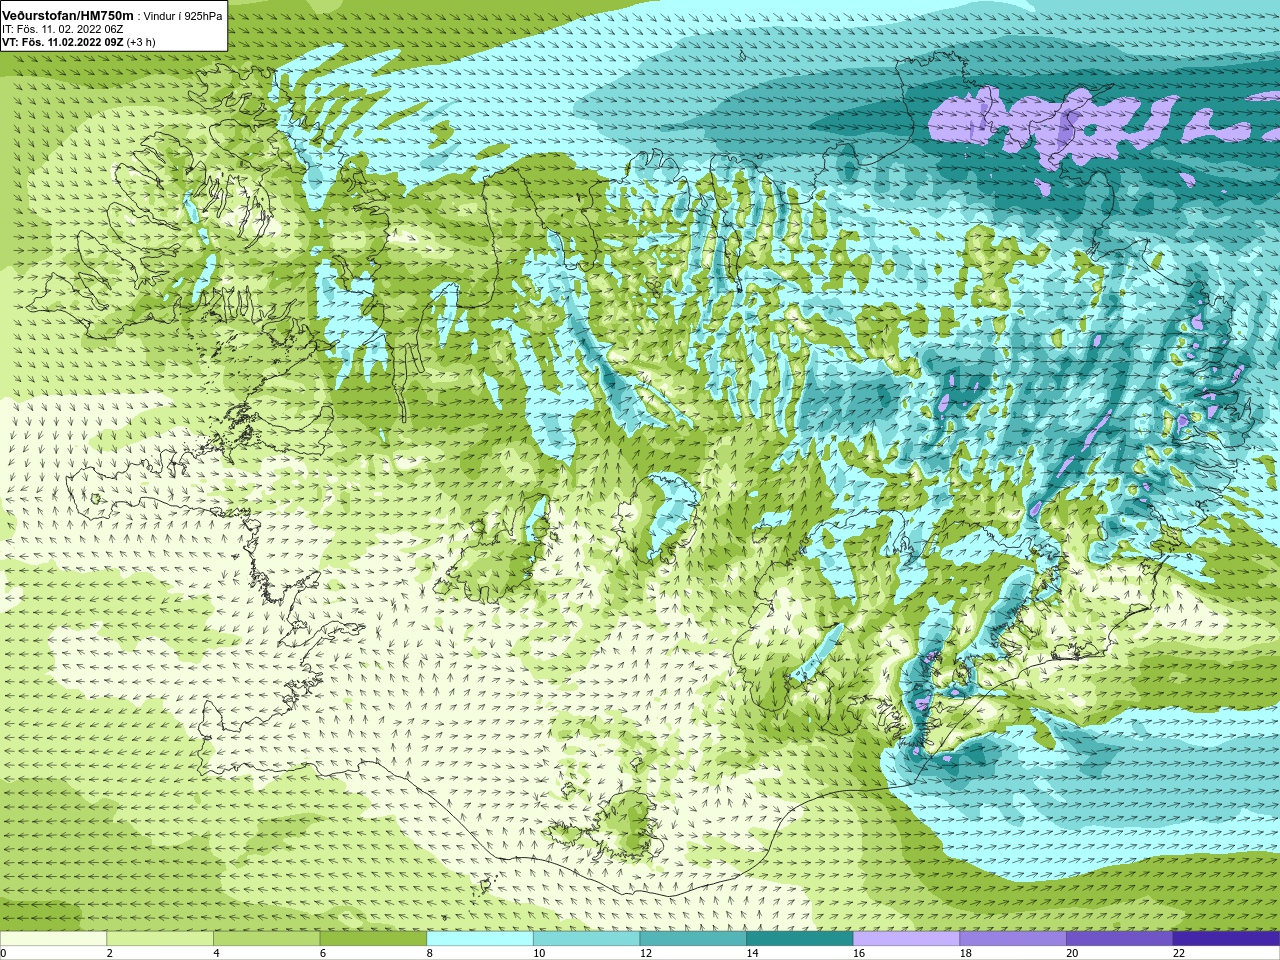1280x960 pixels.
Task: Click the lavender 16–18 legend swatch
Action: (907, 939)
